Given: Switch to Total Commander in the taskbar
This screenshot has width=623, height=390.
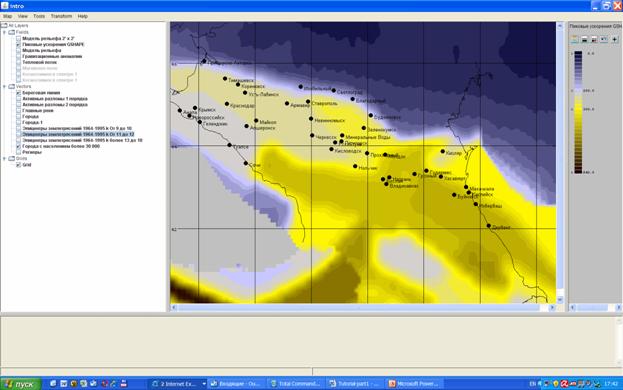Looking at the screenshot, I should click(x=295, y=384).
